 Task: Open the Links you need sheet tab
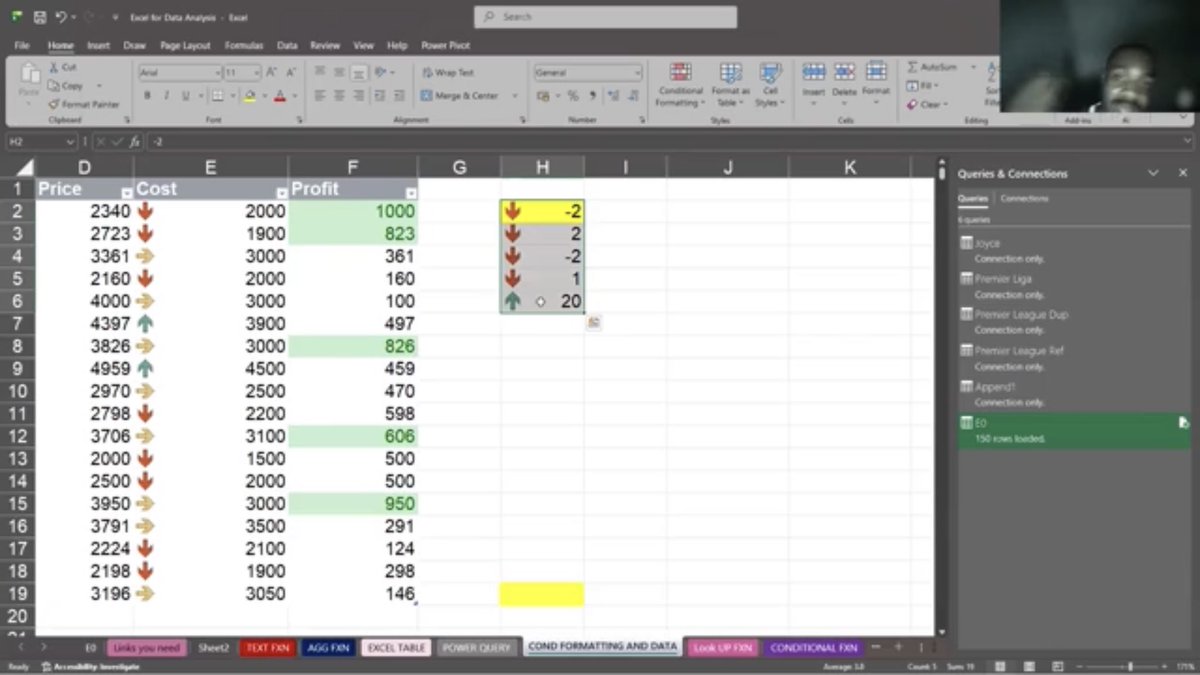147,648
